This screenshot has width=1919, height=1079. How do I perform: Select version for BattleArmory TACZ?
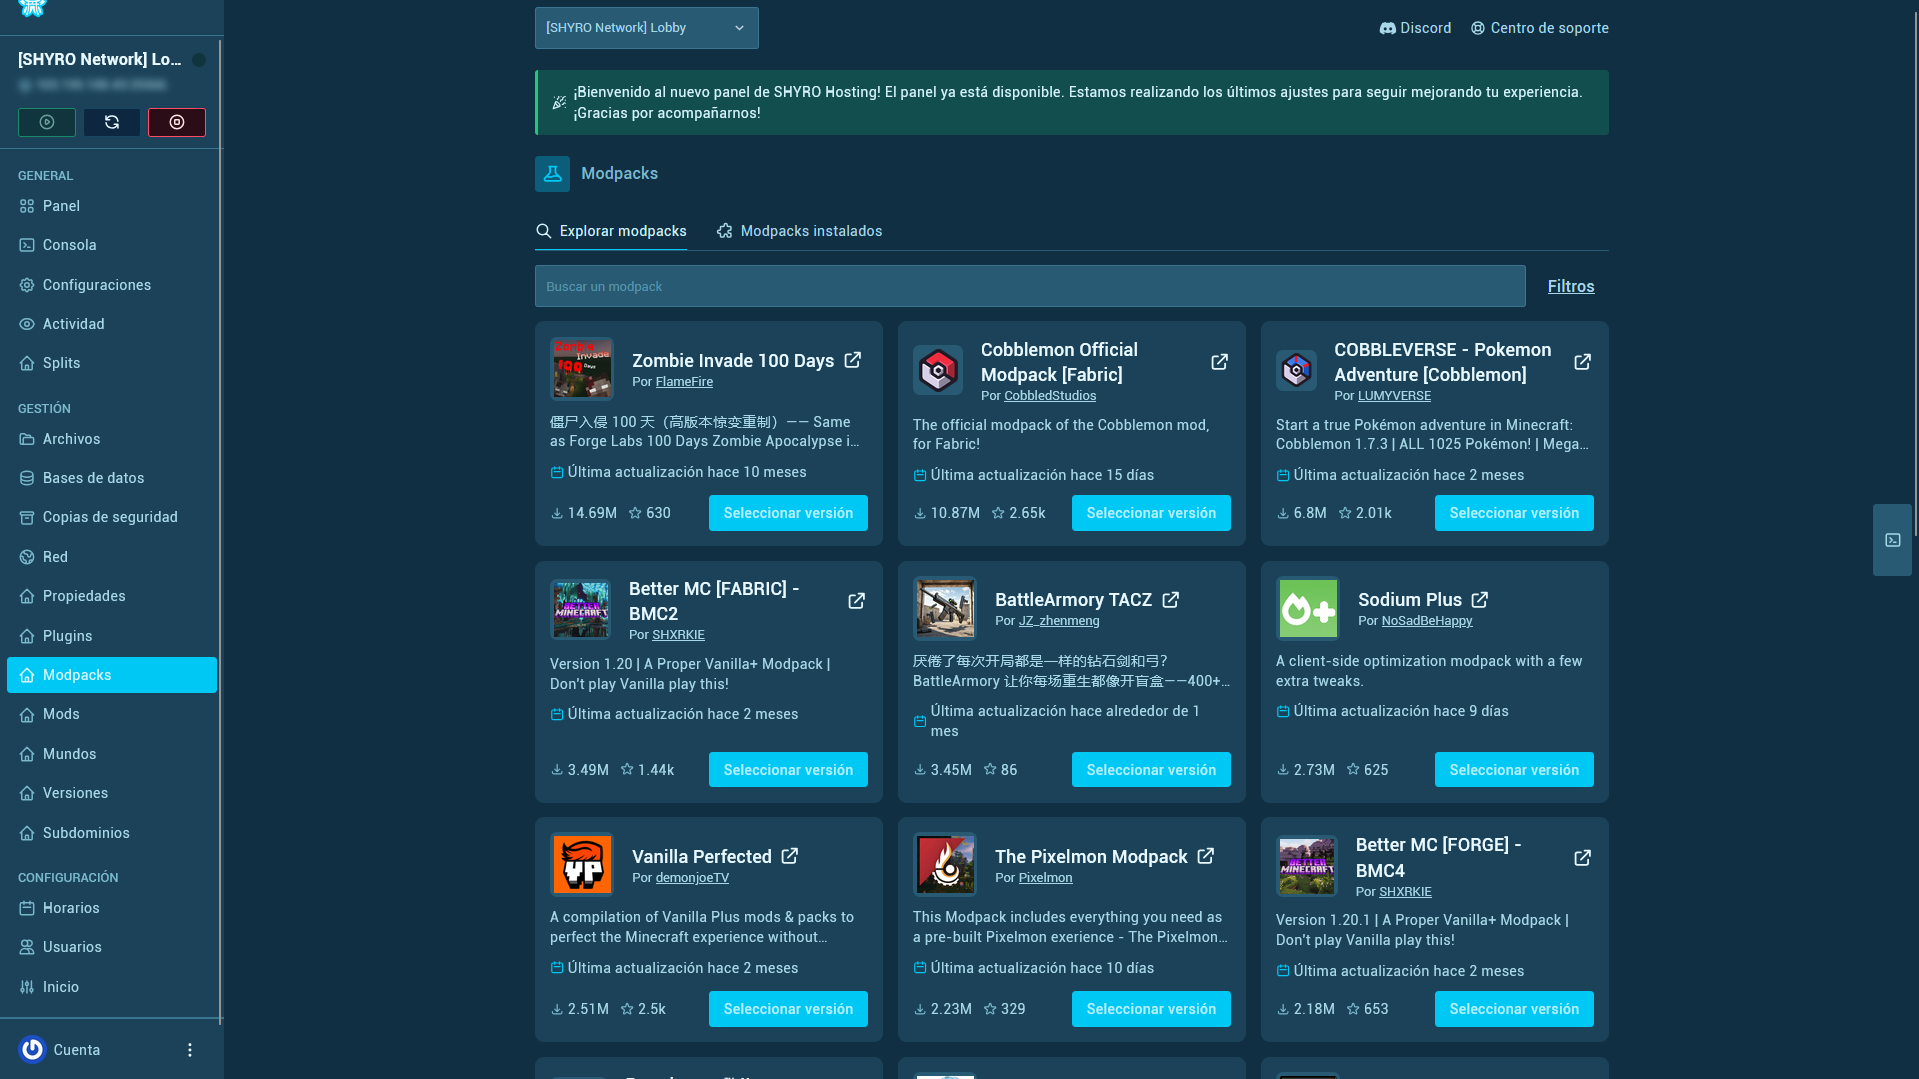point(1151,770)
